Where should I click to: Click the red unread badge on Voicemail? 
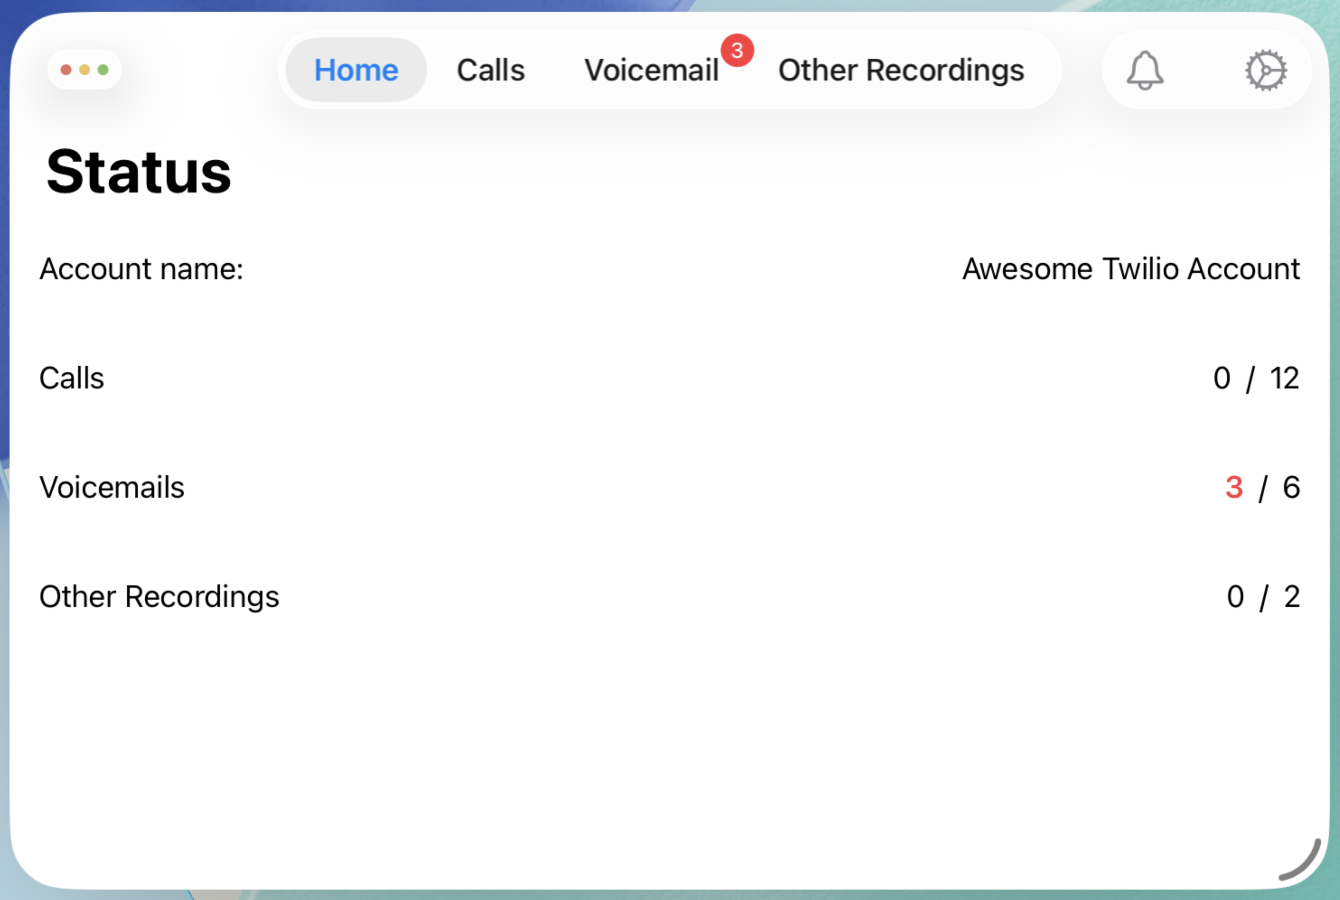(737, 50)
